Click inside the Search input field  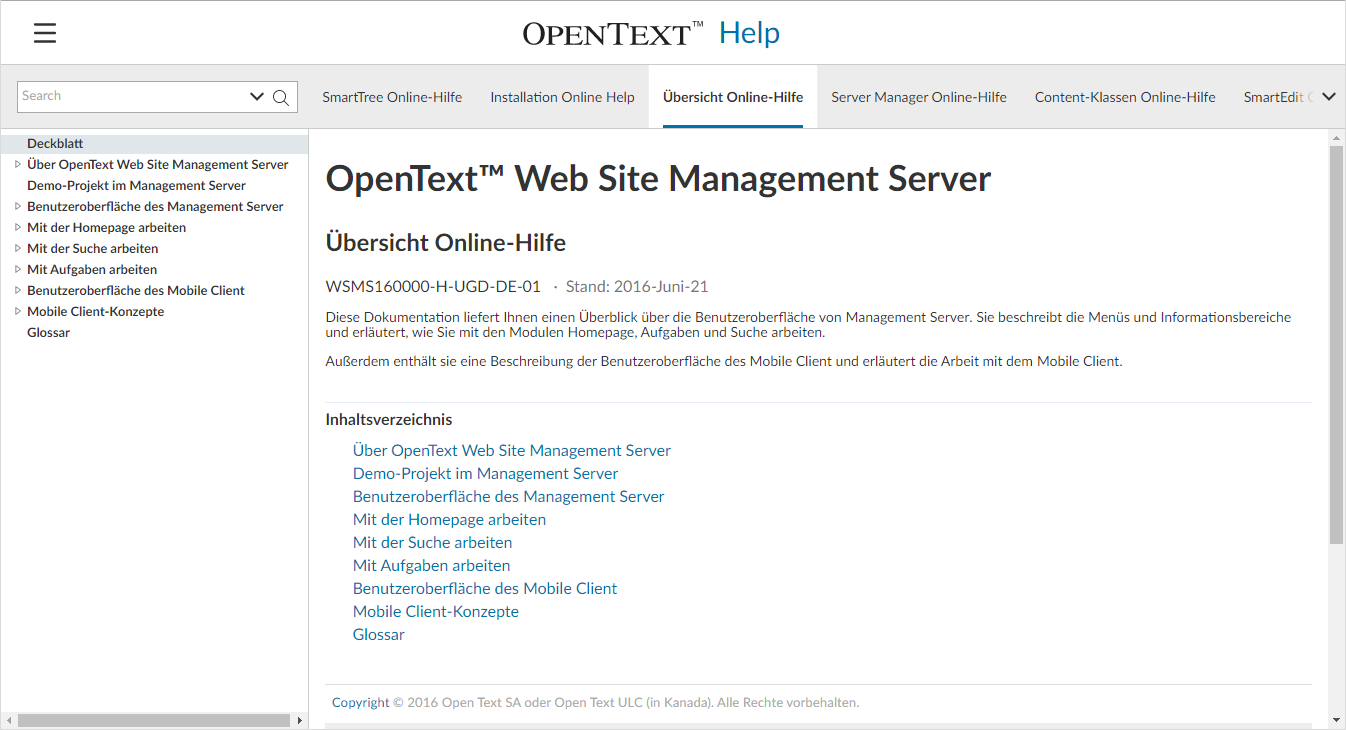[130, 97]
